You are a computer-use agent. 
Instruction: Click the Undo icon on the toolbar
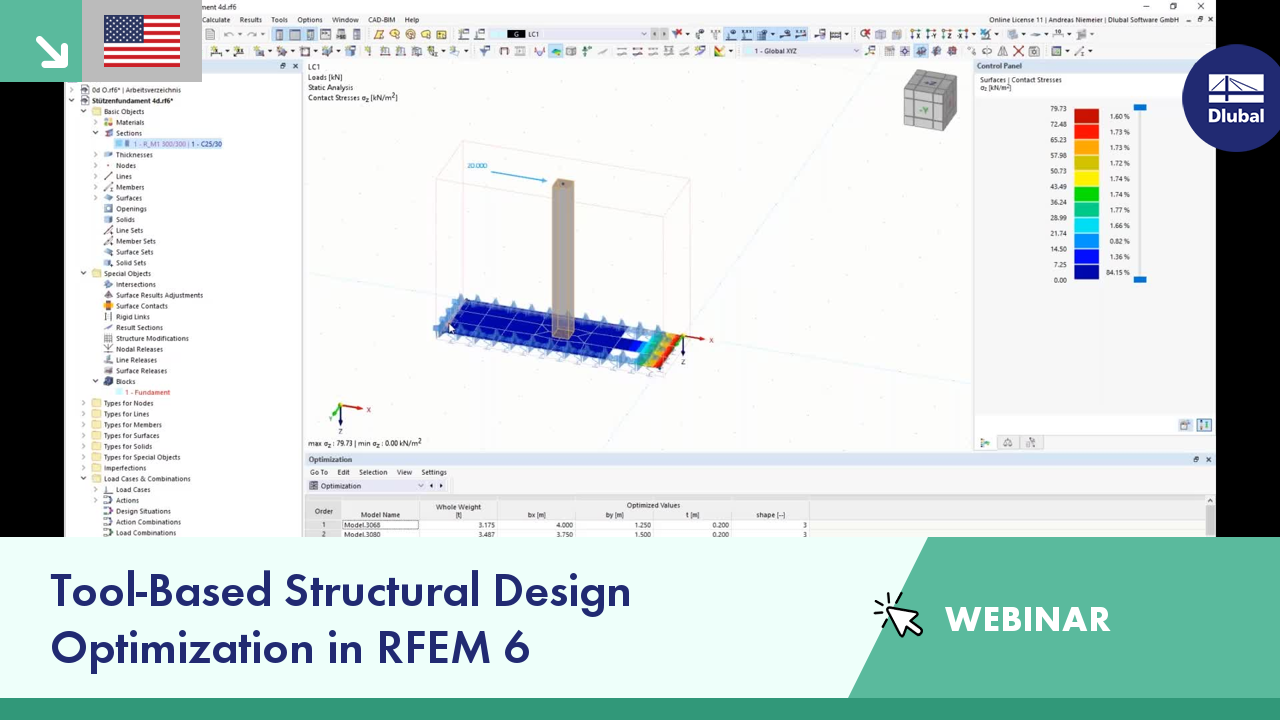click(x=227, y=33)
